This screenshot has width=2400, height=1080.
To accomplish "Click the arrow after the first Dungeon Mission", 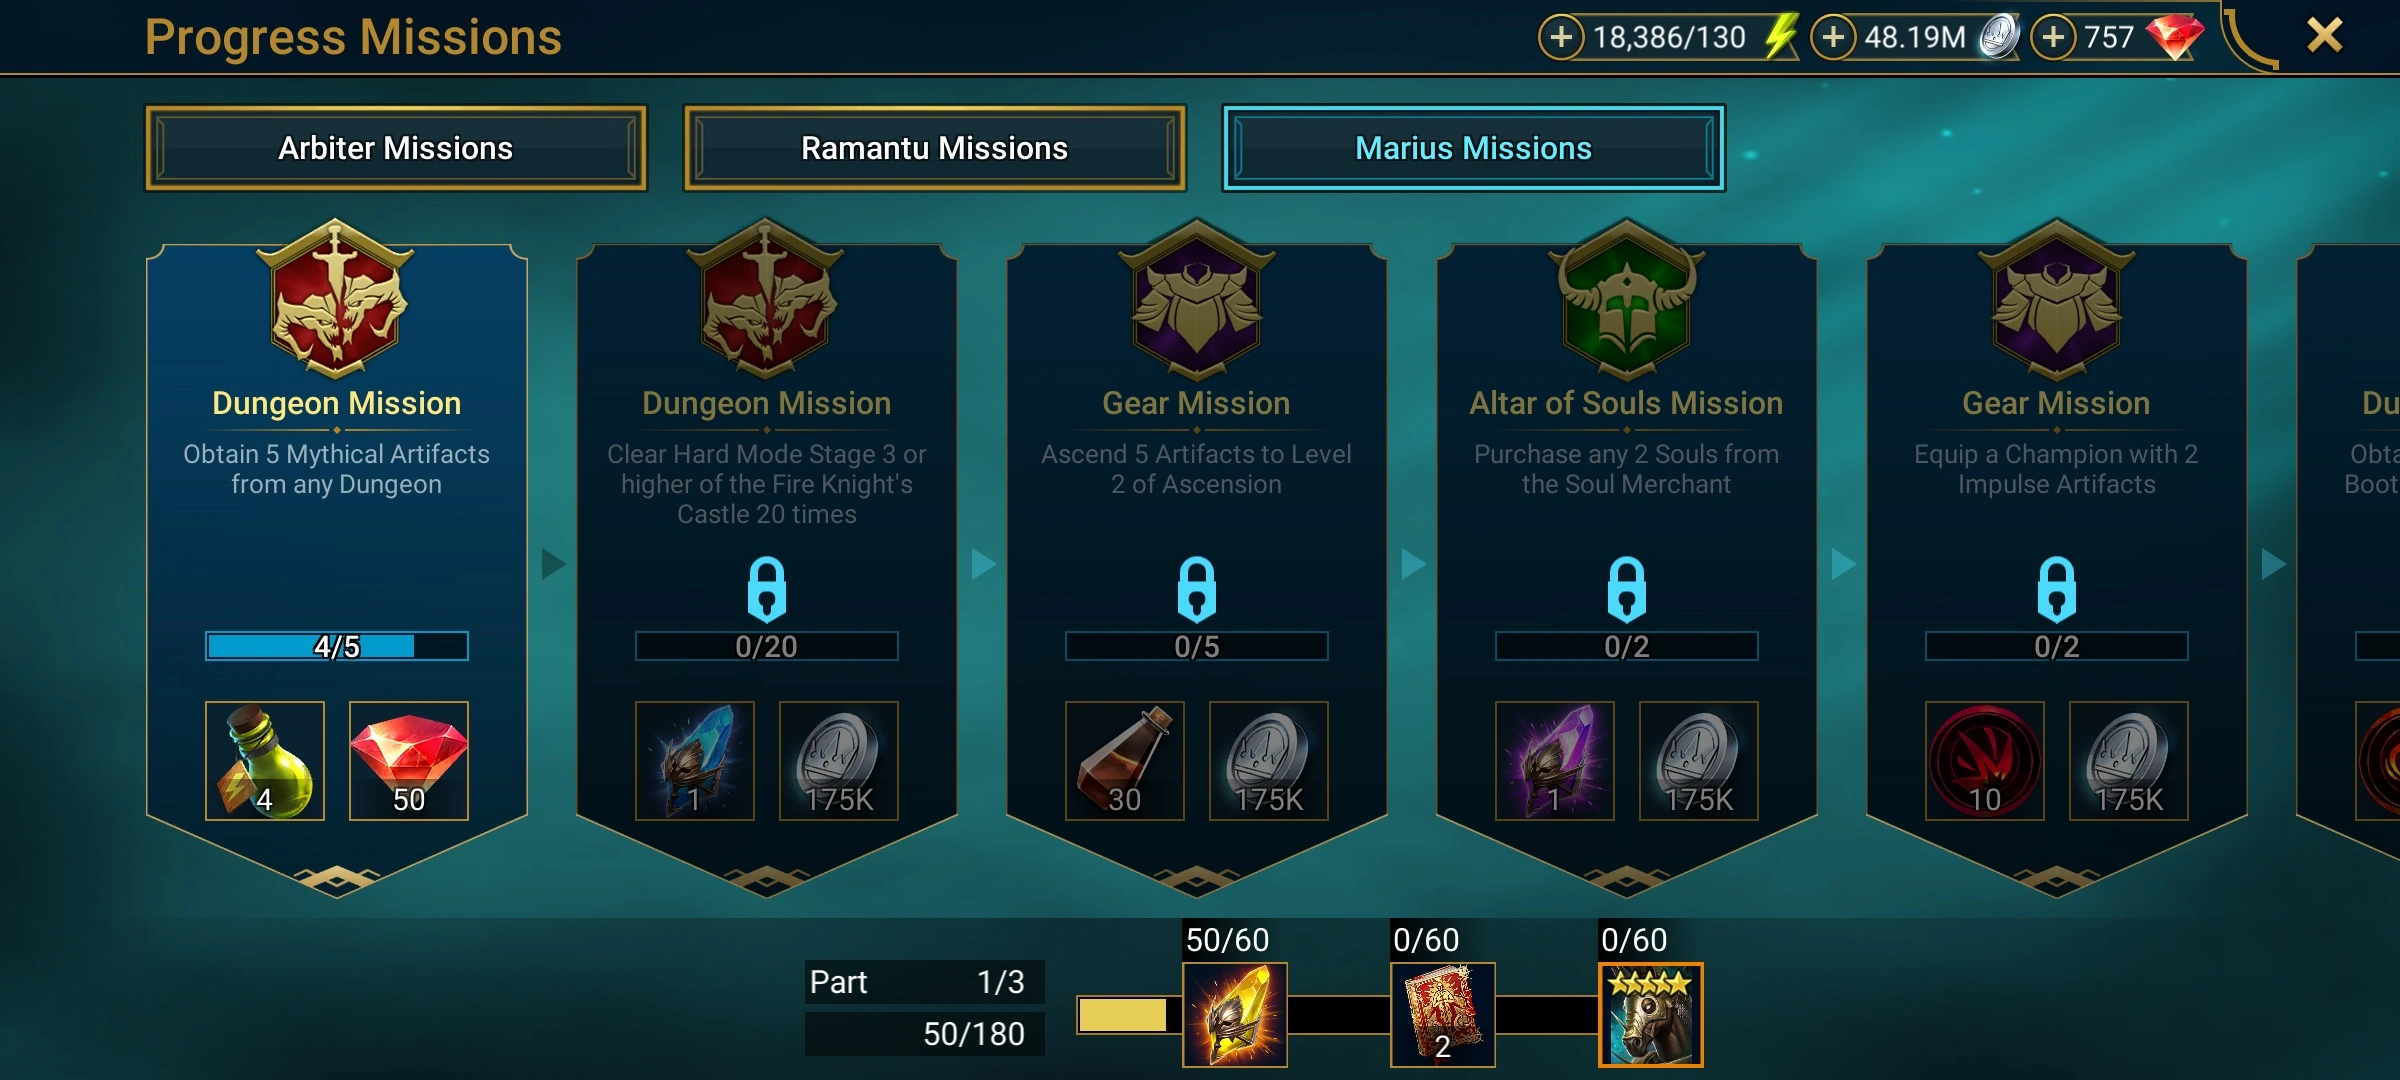I will tap(553, 564).
